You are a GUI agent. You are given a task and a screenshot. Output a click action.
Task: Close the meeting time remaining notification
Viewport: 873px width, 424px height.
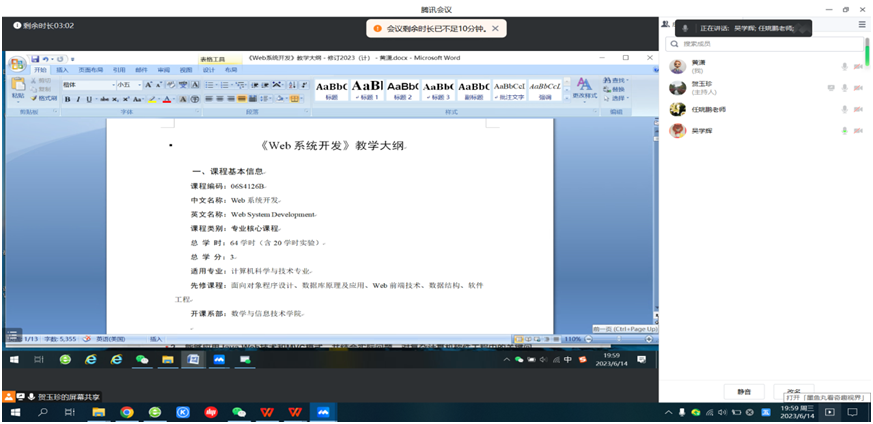pos(495,28)
